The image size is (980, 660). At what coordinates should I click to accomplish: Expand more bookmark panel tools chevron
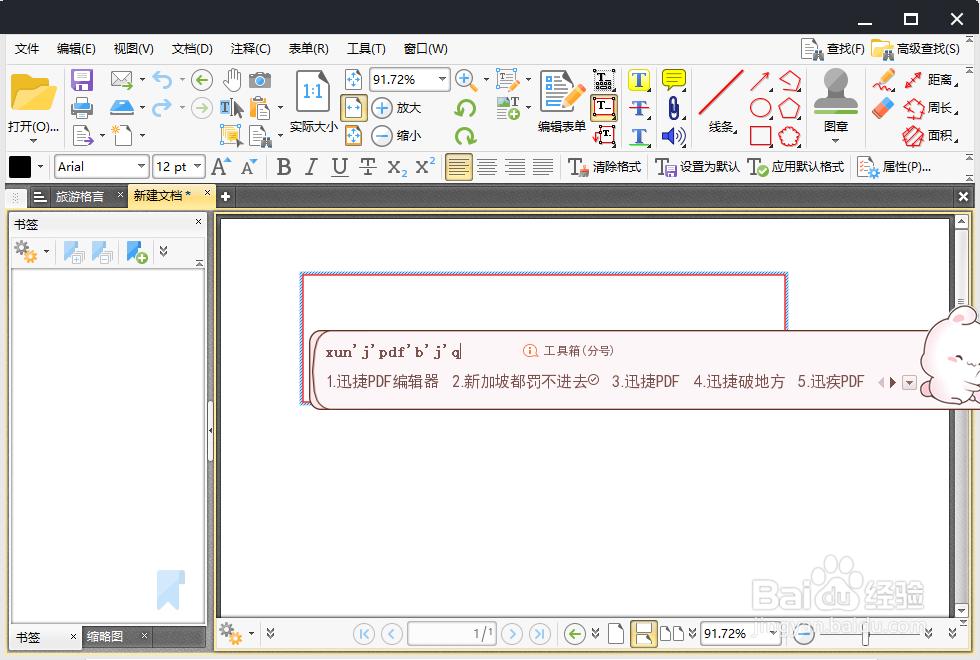[x=164, y=251]
